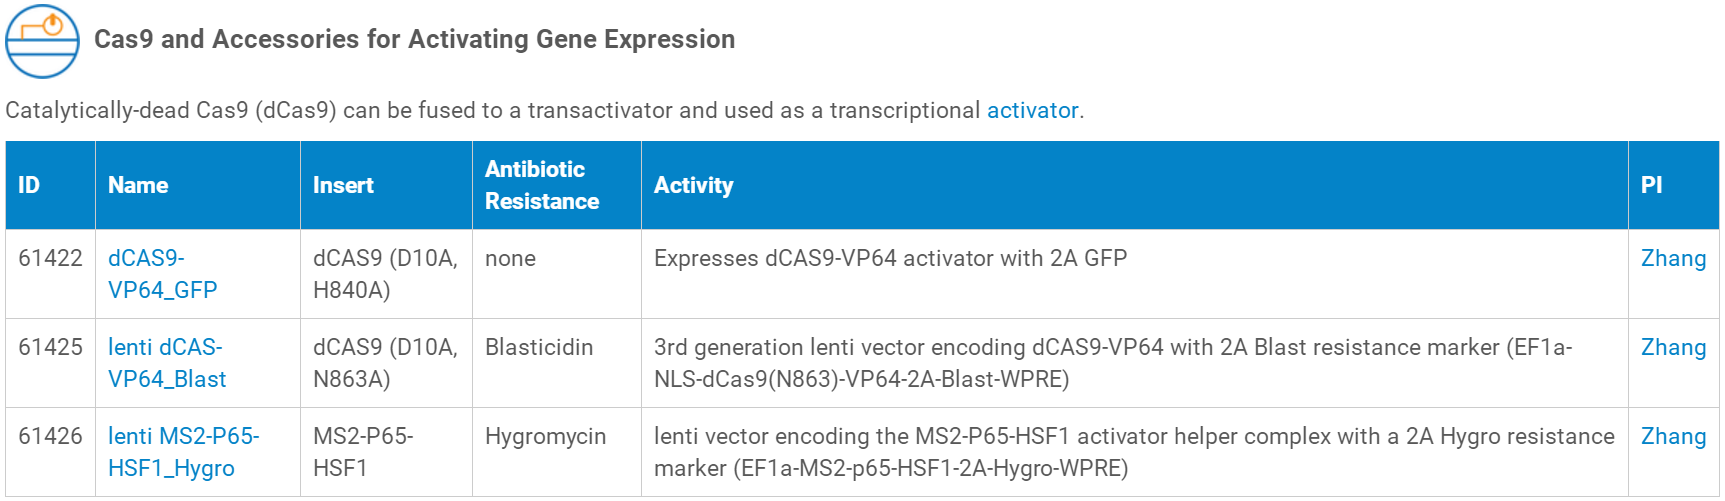
Task: Click the Antibiotic Resistance column header
Action: [x=542, y=185]
